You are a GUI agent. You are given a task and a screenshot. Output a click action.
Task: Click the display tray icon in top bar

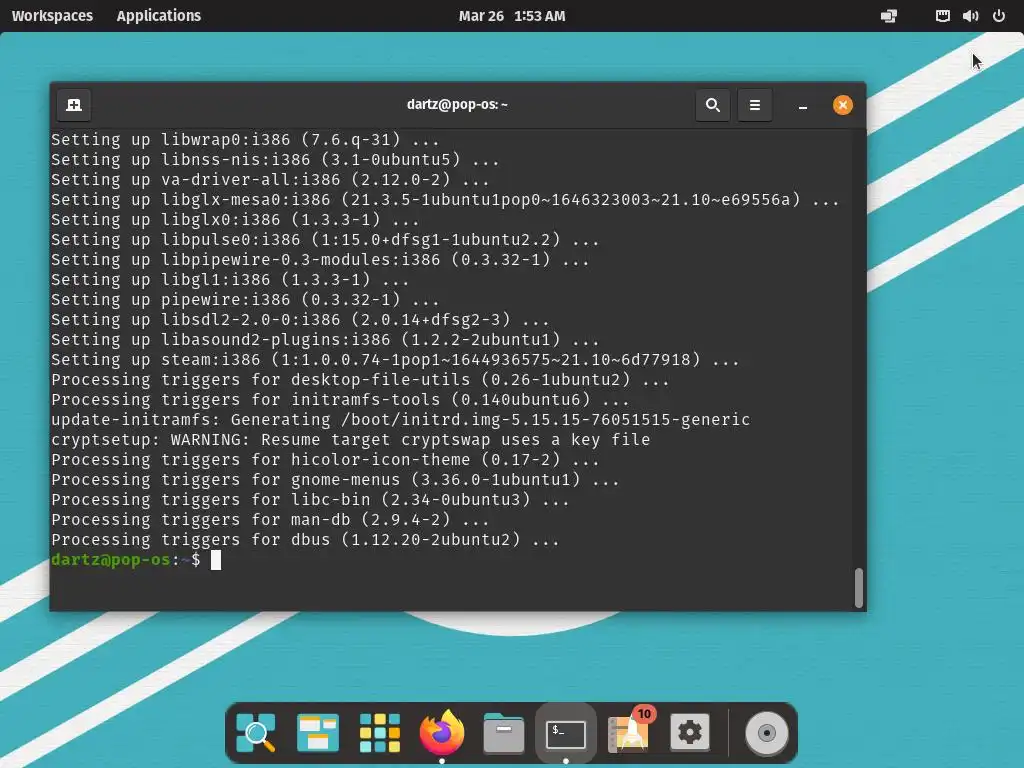(x=889, y=16)
